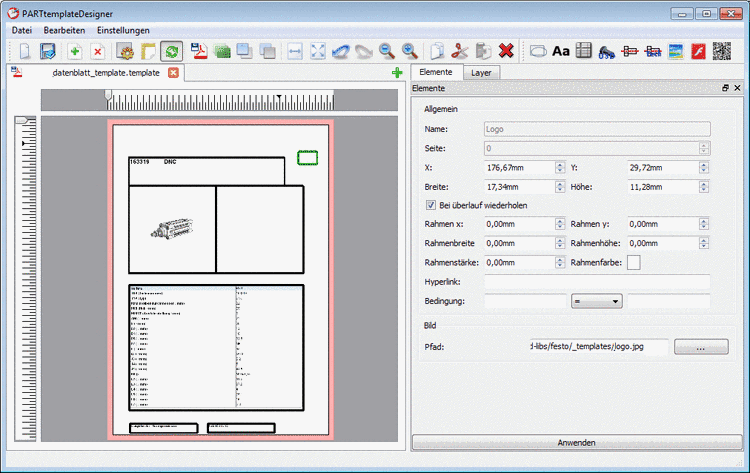Click the yellow ruler page setup icon
The width and height of the screenshot is (750, 473).
[148, 51]
